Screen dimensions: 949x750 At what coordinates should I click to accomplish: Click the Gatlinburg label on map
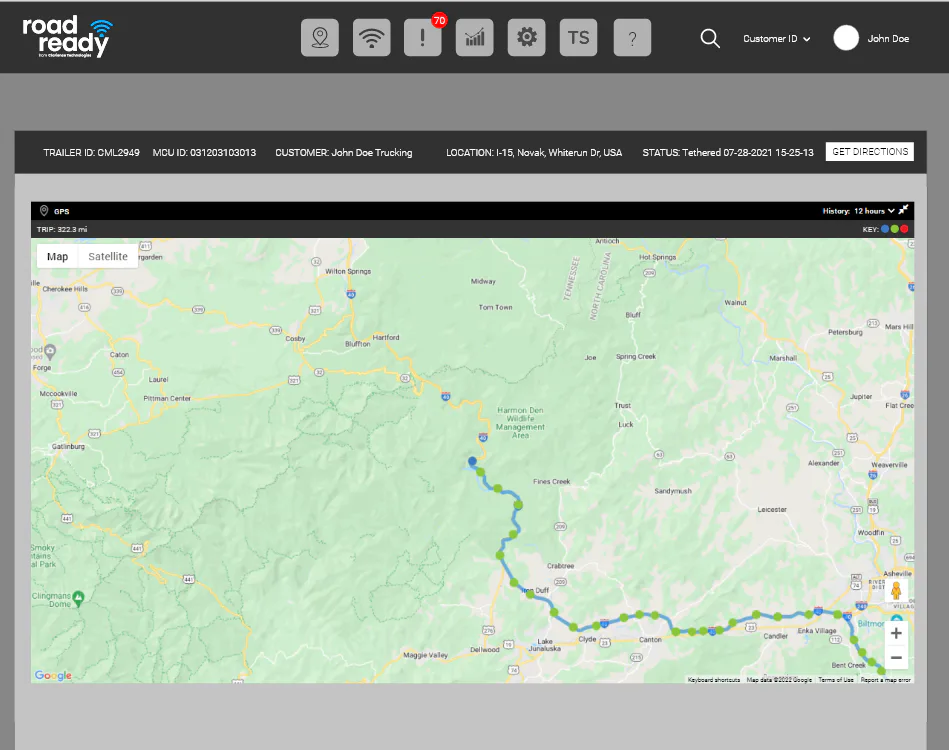pos(68,446)
